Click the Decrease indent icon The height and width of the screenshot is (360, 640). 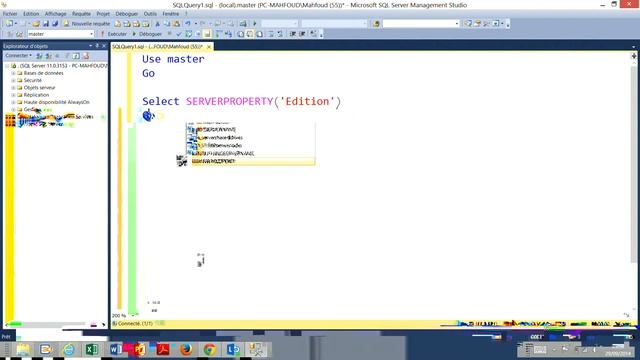293,34
